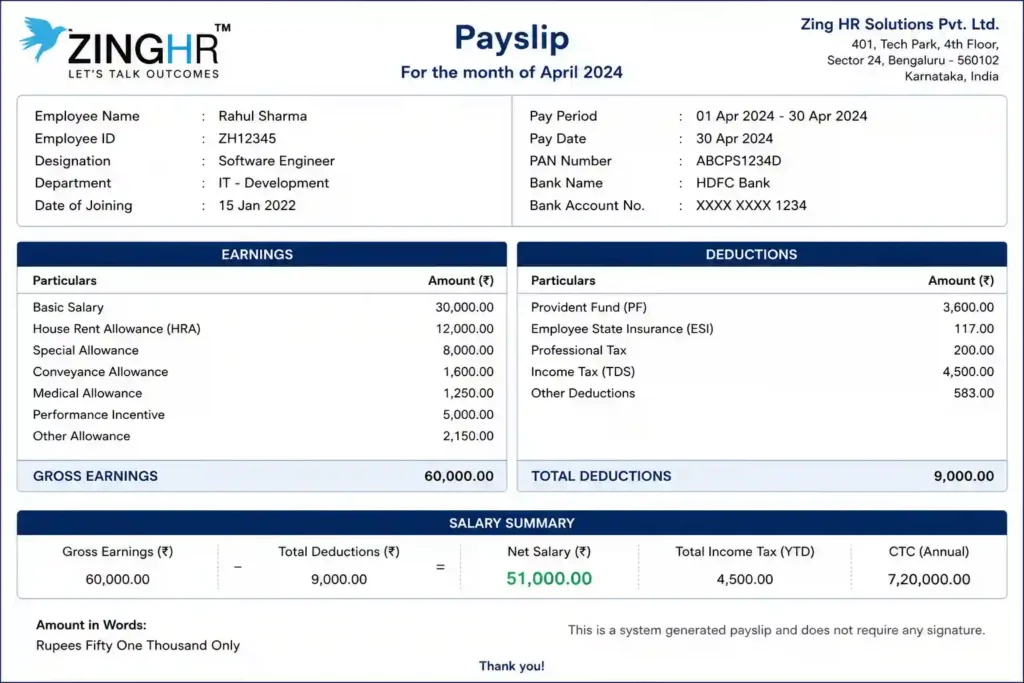Select "Rupees Fifty One Thousand Only" text
This screenshot has width=1024, height=683.
138,646
